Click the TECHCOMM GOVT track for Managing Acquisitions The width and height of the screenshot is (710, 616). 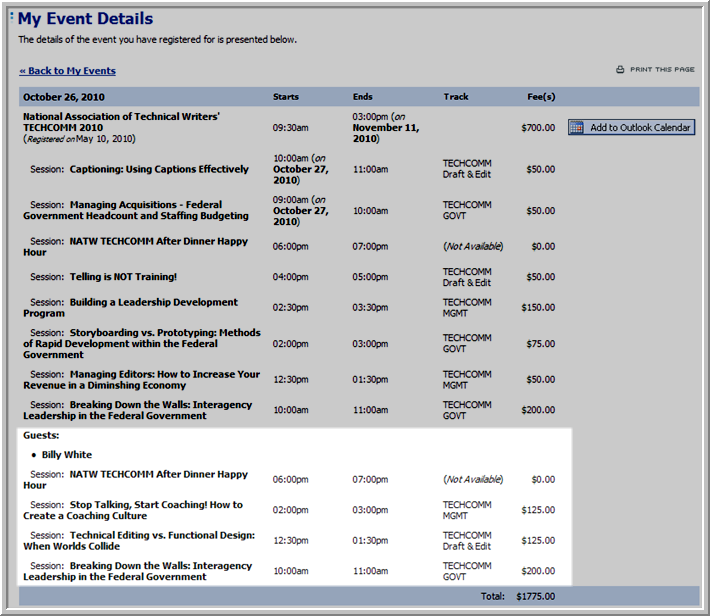[467, 211]
